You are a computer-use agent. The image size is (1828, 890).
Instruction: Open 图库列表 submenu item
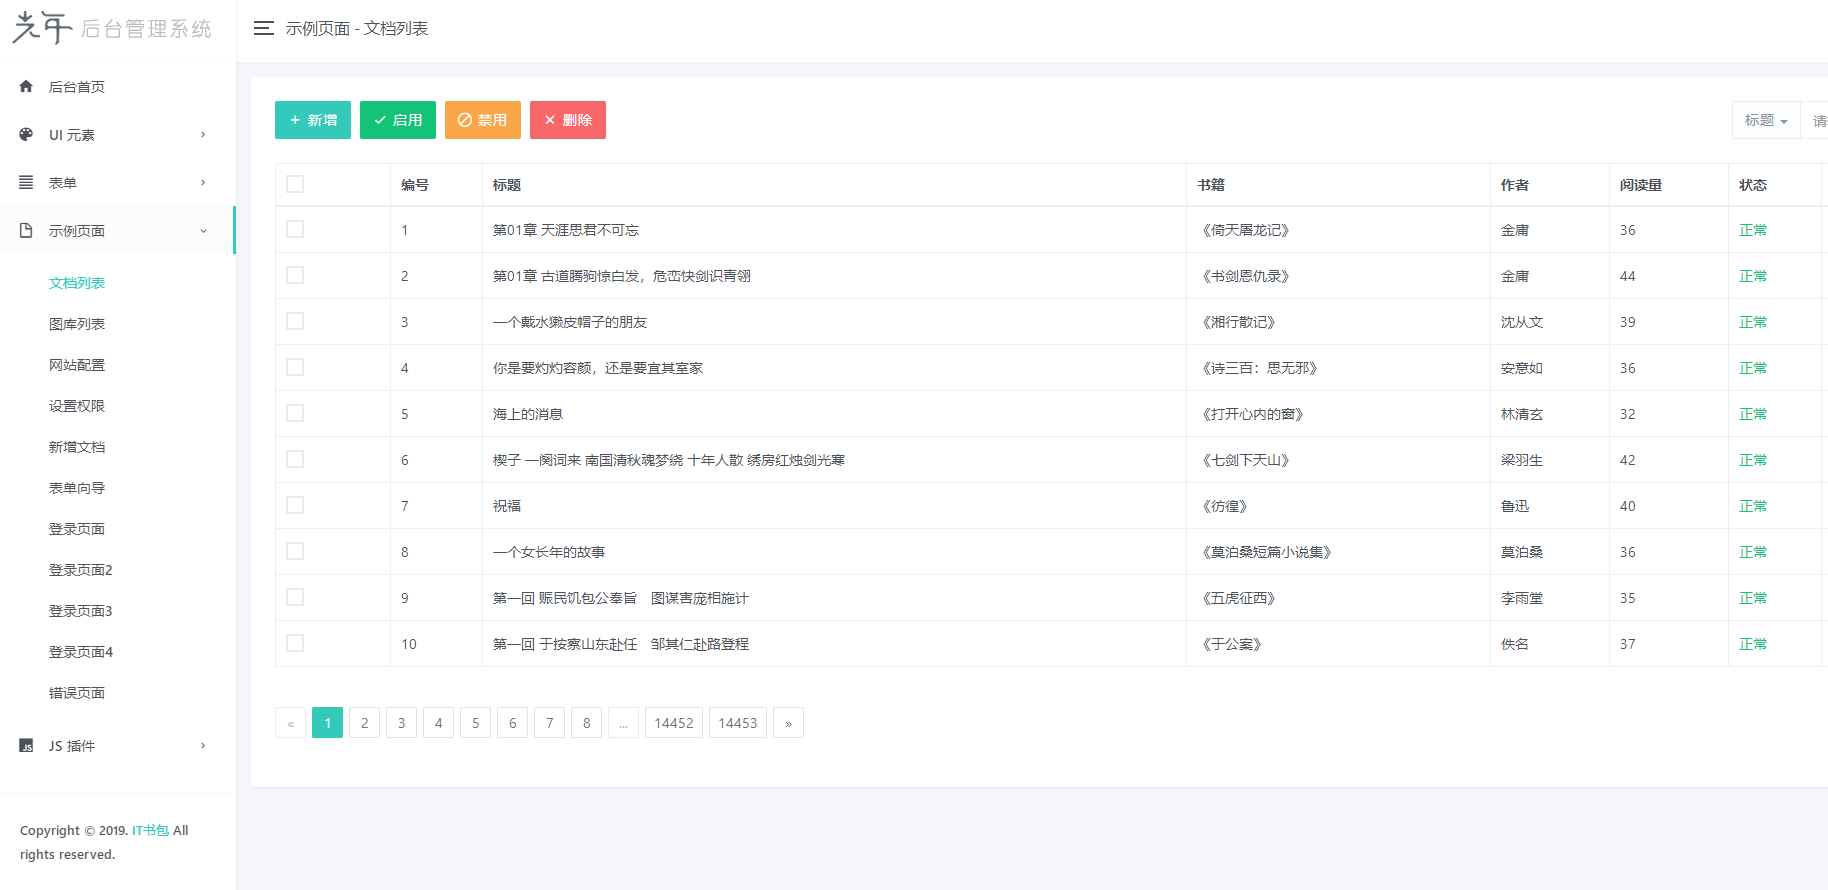tap(77, 324)
